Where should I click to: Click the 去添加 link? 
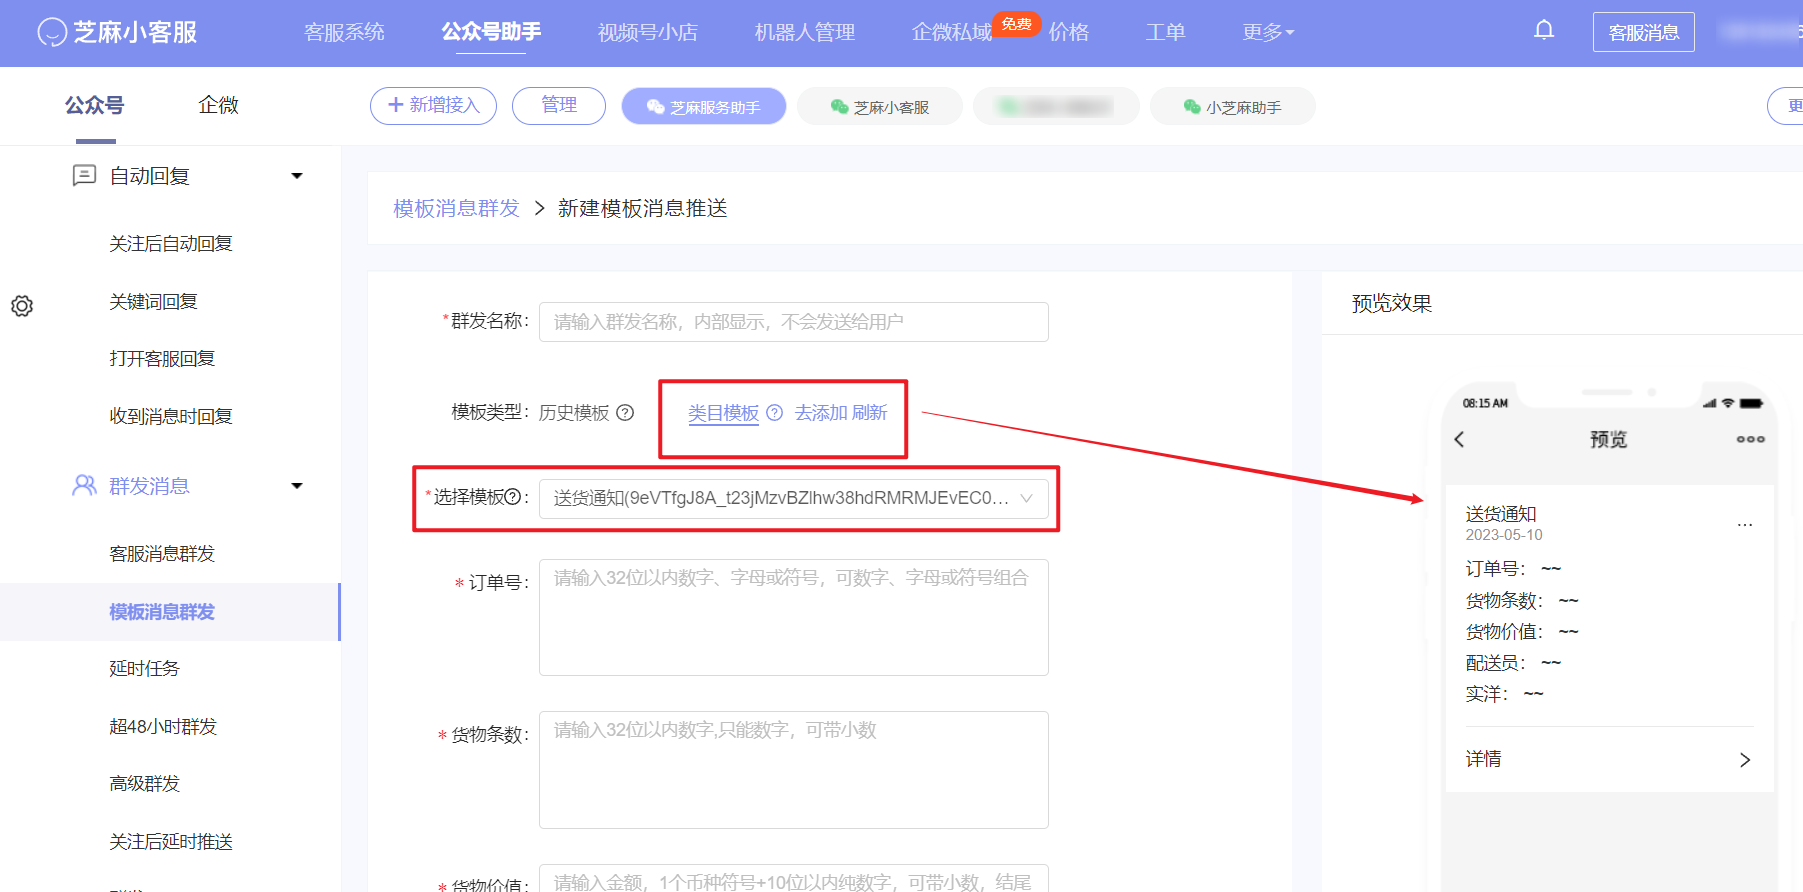(x=821, y=413)
